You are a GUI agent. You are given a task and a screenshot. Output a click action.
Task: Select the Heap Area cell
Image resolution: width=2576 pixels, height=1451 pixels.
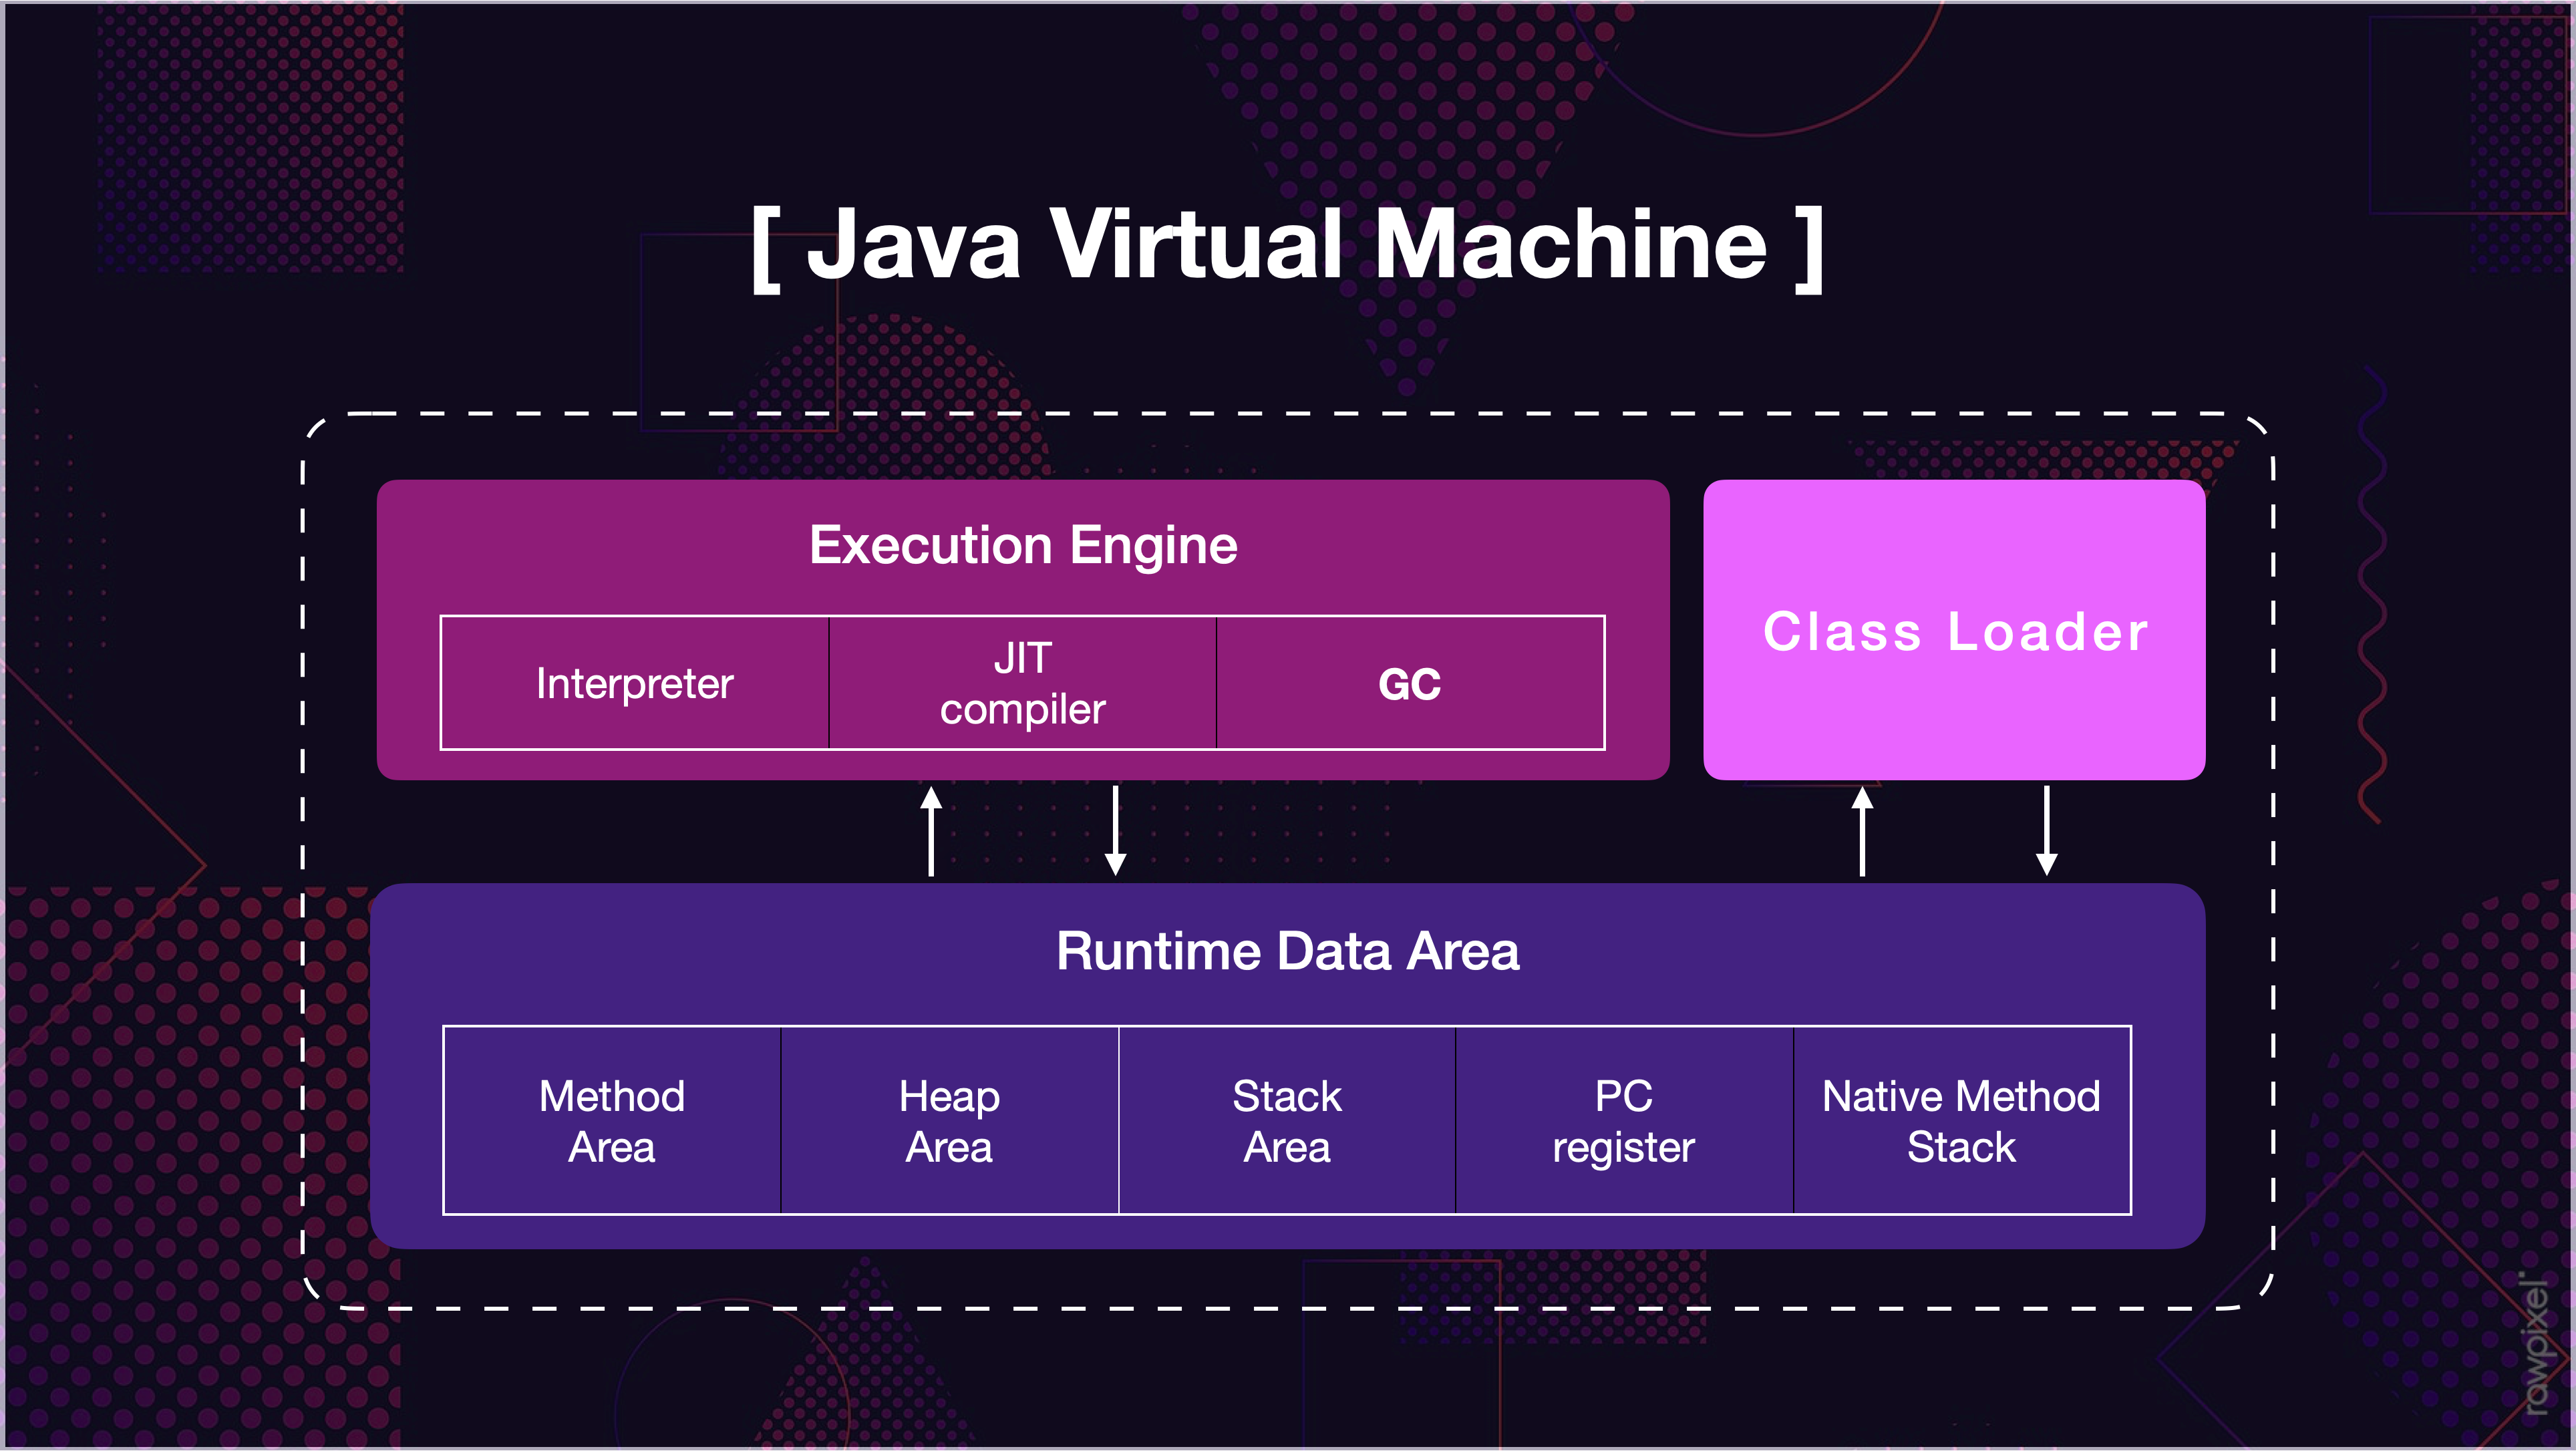pyautogui.click(x=949, y=1120)
